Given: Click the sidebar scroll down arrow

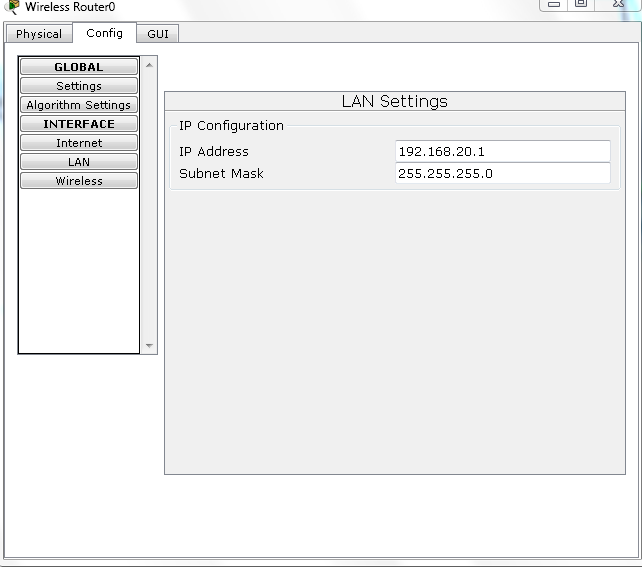Looking at the screenshot, I should click(x=149, y=346).
